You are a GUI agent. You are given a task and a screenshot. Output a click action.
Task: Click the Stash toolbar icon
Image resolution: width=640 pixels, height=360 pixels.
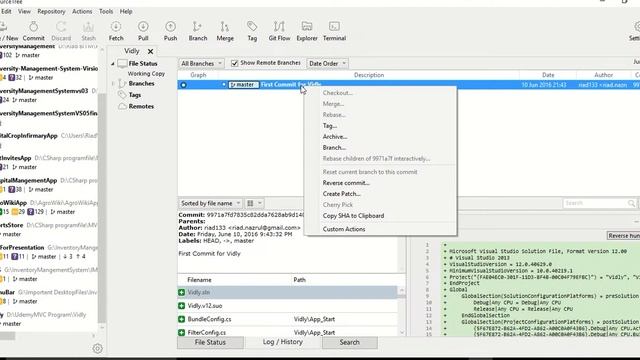click(x=88, y=31)
